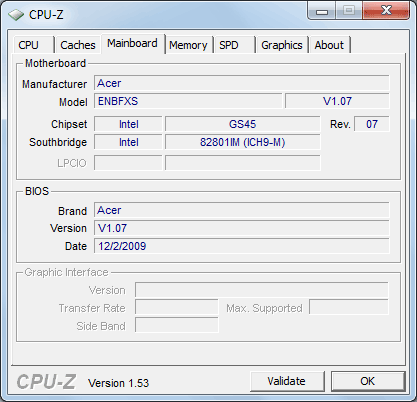Click the Southbridge 82801IM (ICH9-M) field
This screenshot has height=402, width=417.
click(x=242, y=142)
